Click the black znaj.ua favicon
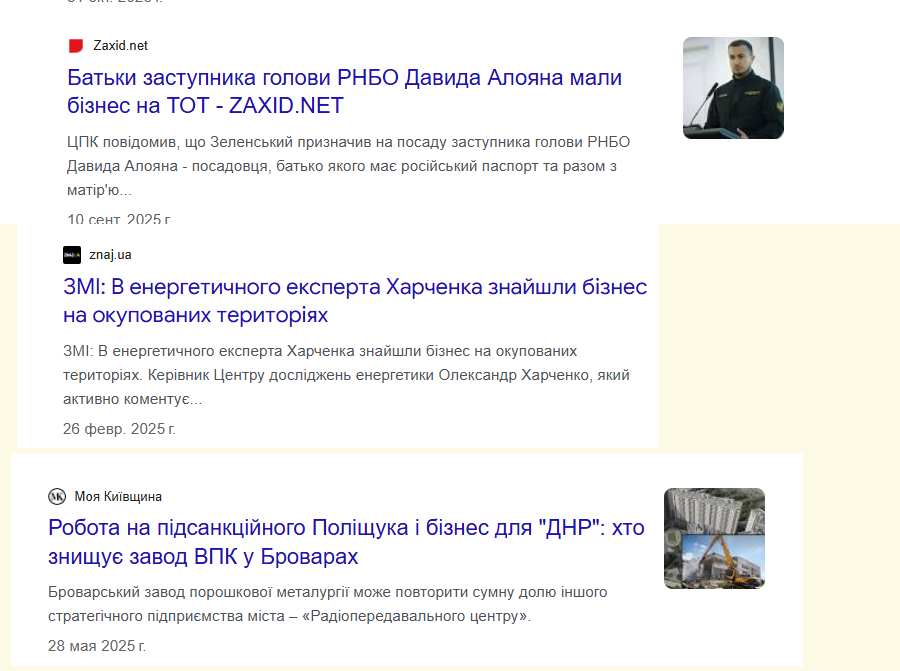Viewport: 900px width, 671px height. (x=72, y=255)
